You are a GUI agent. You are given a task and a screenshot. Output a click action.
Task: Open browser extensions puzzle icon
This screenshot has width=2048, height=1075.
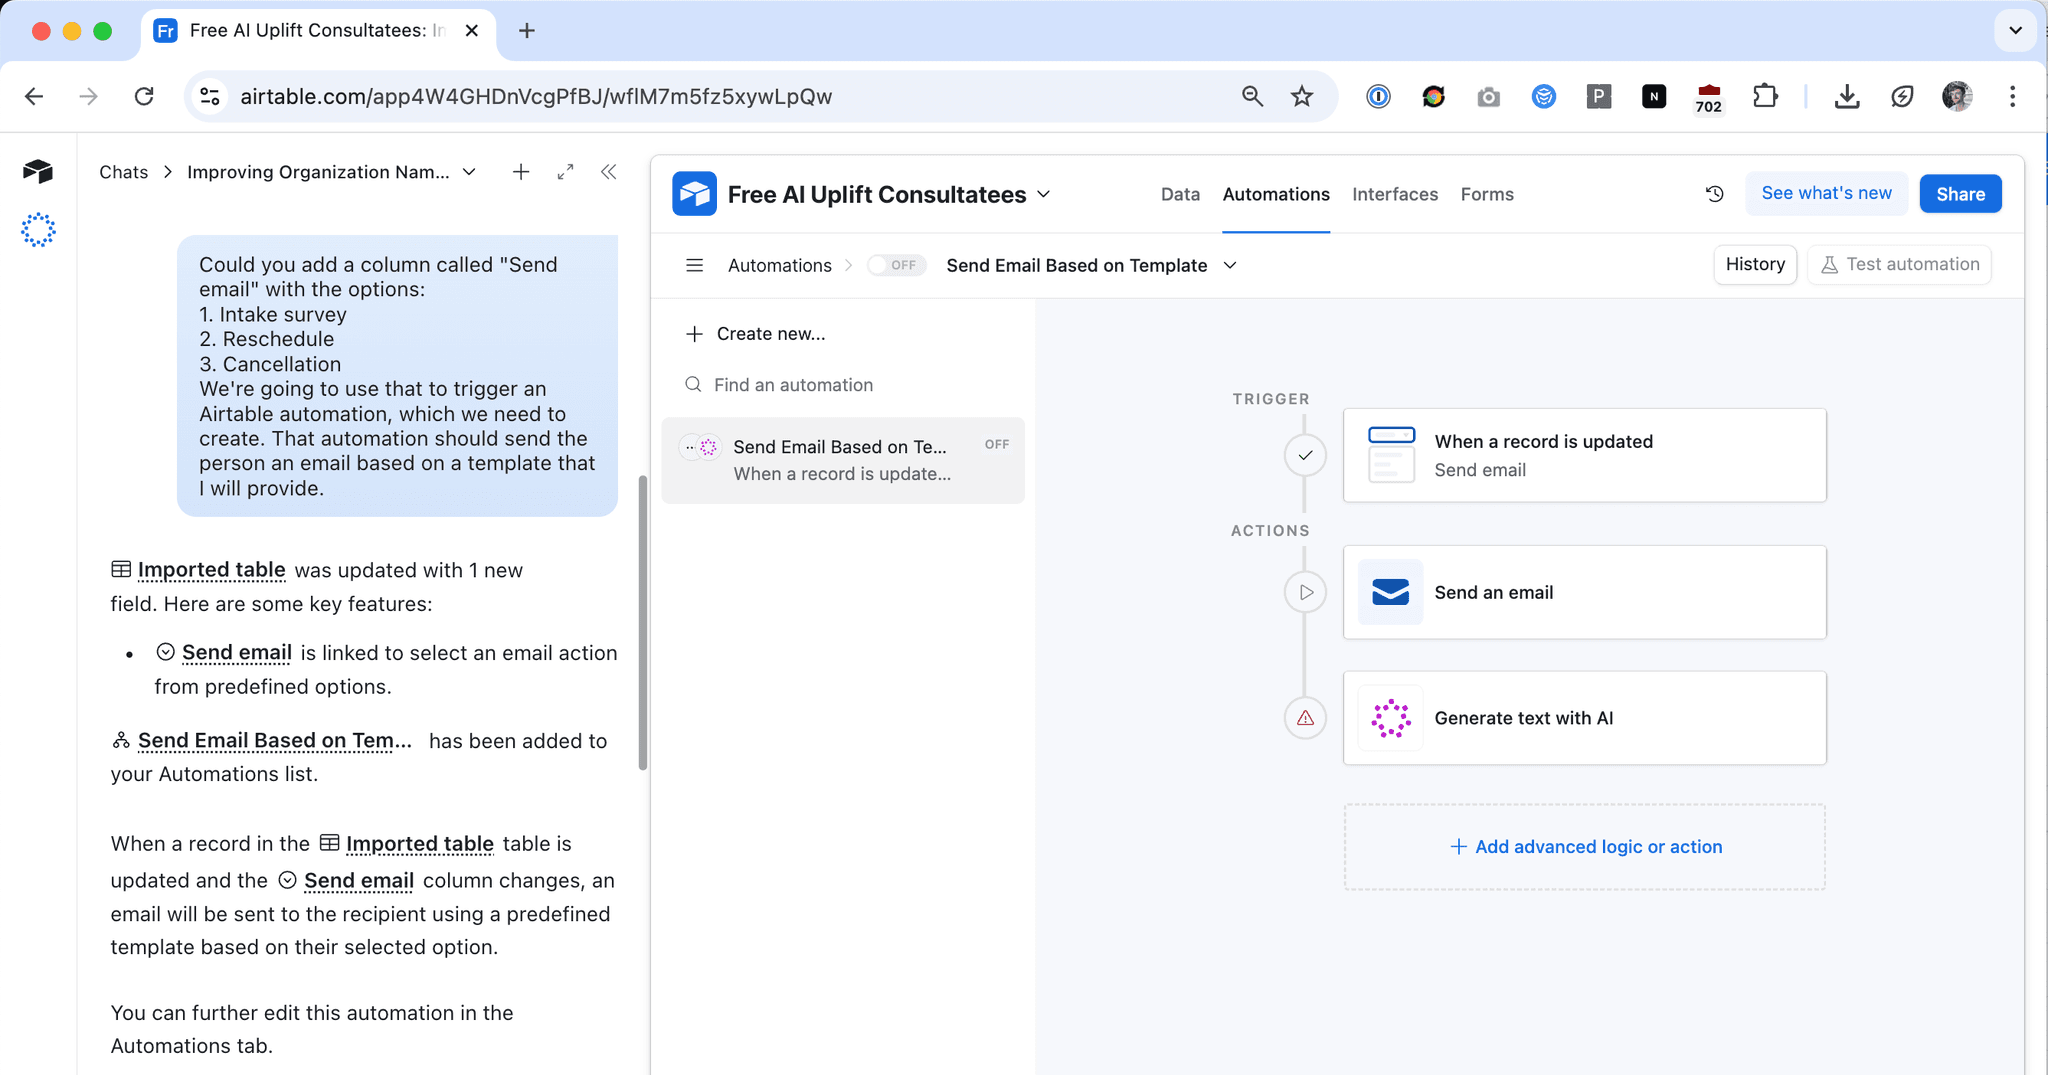[x=1765, y=96]
